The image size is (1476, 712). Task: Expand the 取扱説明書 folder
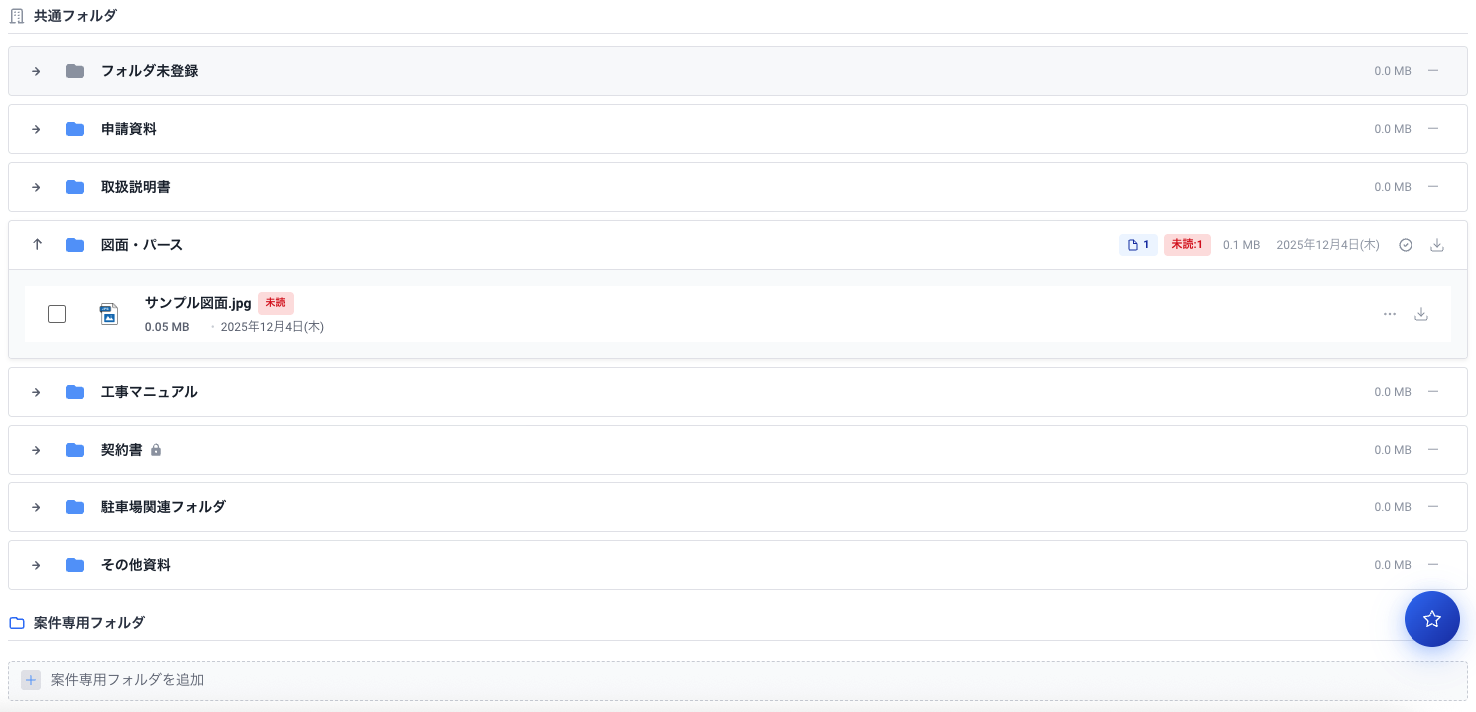tap(36, 187)
